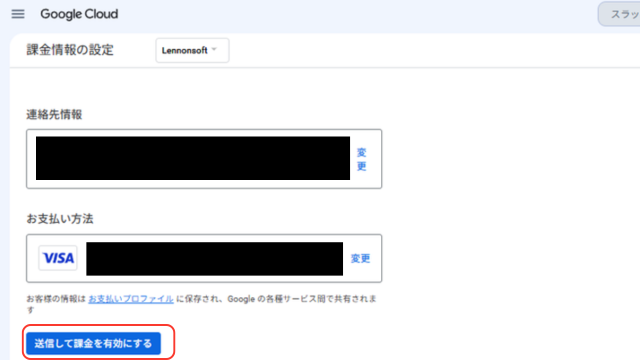Open the Lennonsoft project dropdown
640x360 pixels.
(192, 50)
